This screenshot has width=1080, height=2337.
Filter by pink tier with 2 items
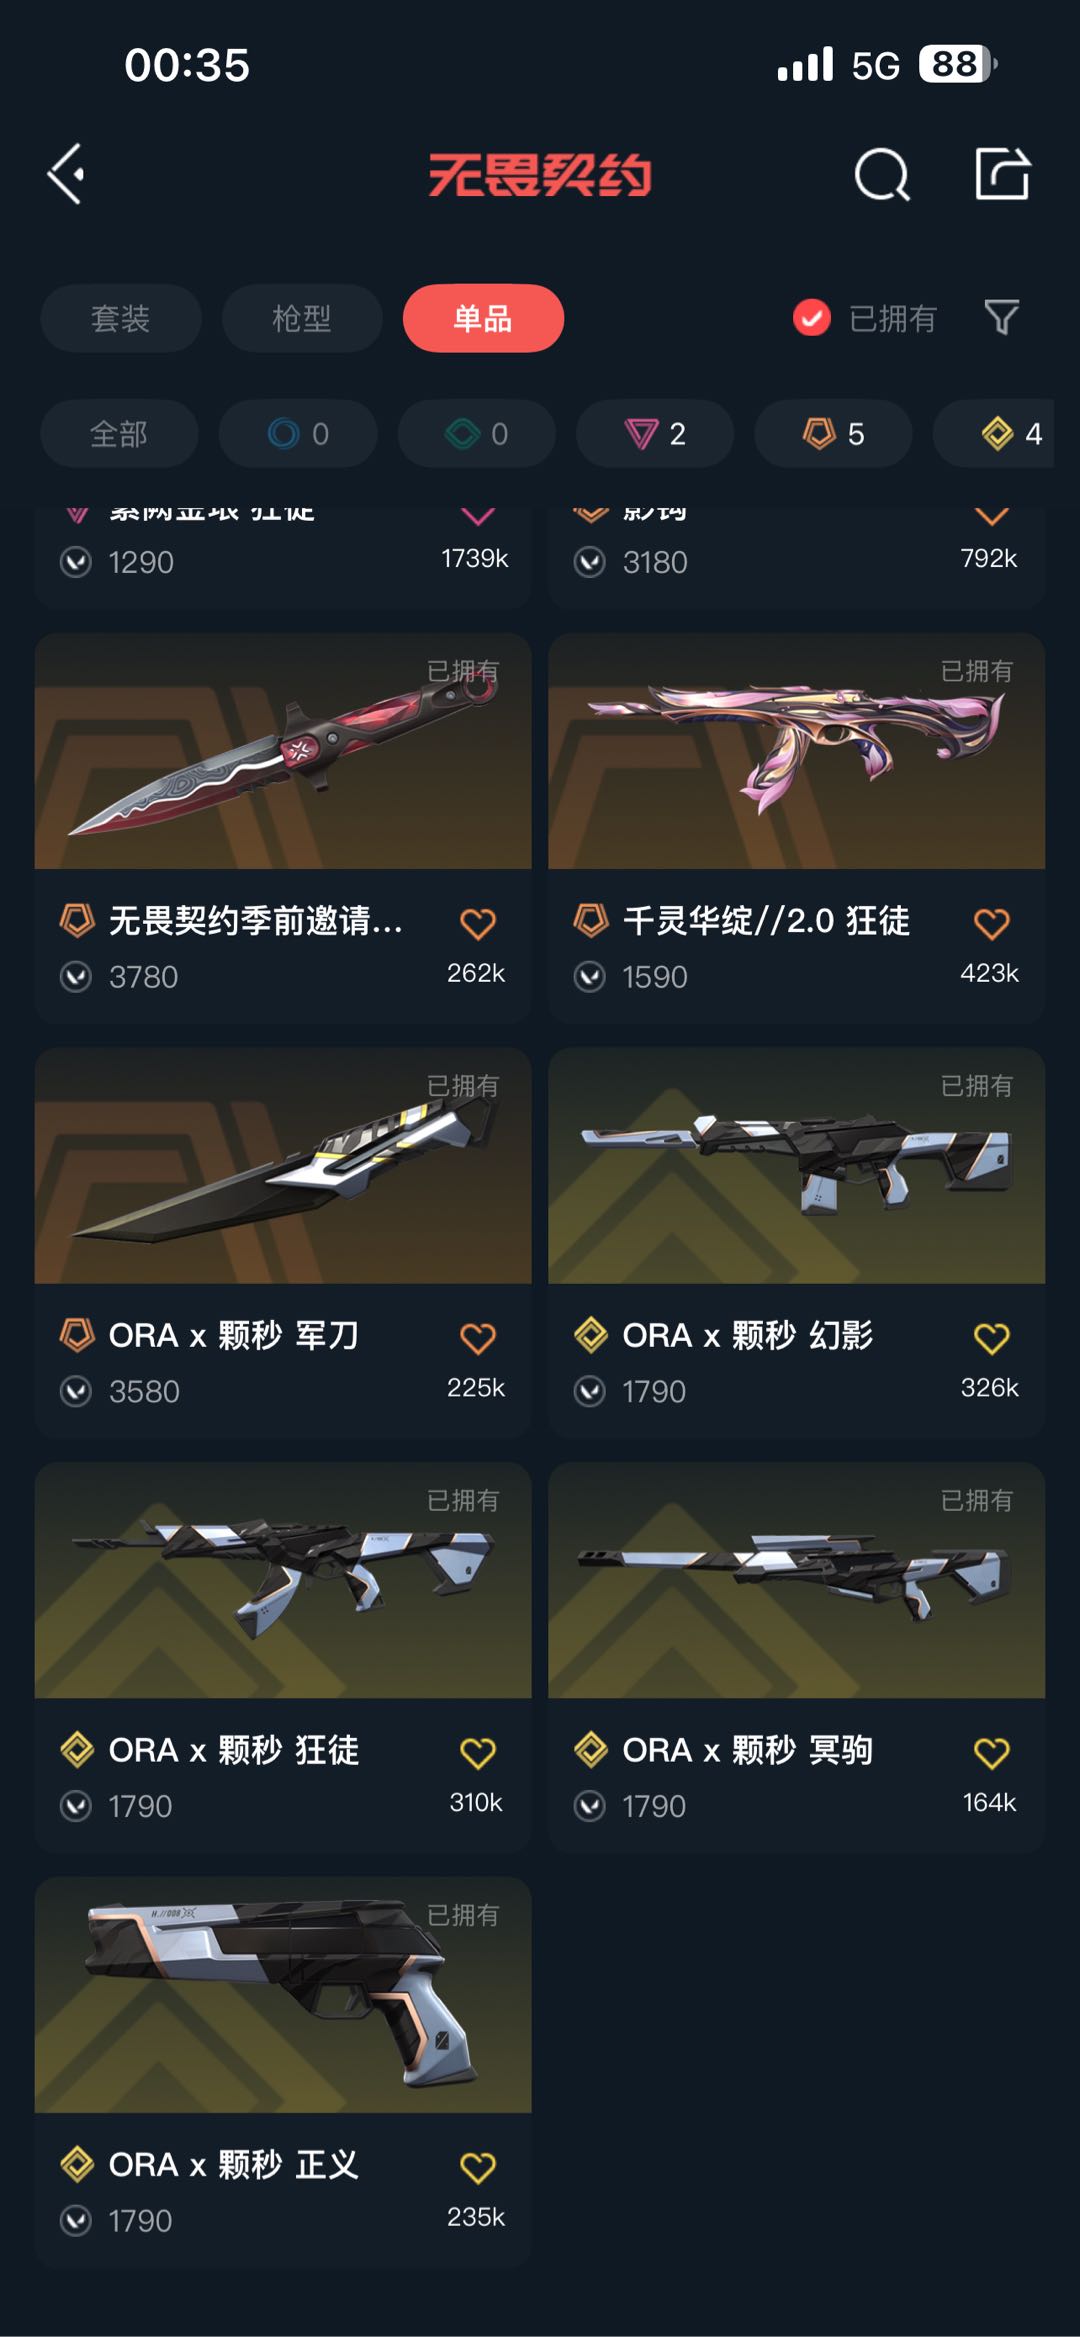(655, 434)
